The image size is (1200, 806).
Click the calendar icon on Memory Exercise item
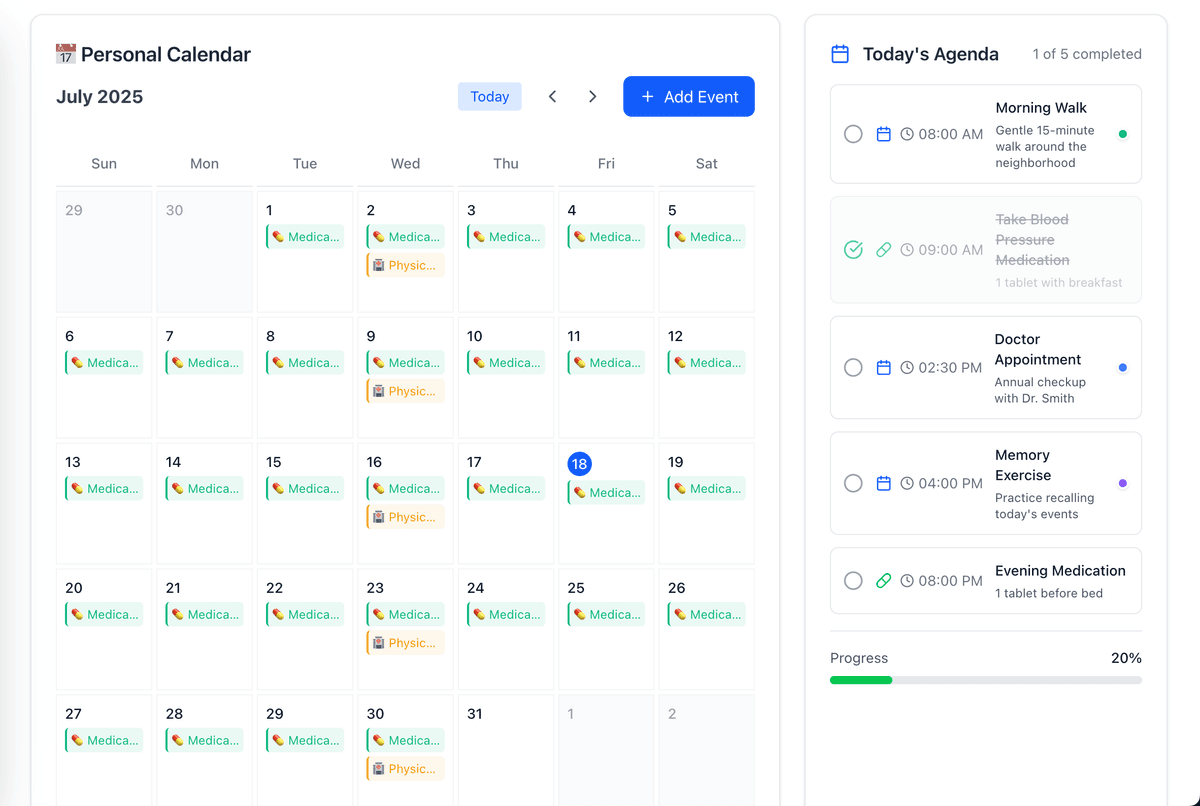point(883,484)
